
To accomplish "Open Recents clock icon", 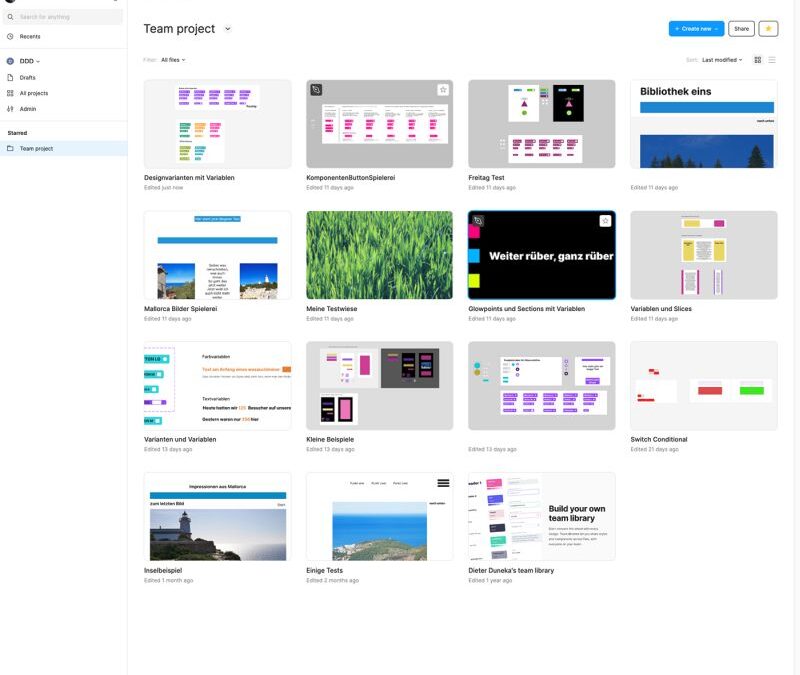I will pos(10,36).
